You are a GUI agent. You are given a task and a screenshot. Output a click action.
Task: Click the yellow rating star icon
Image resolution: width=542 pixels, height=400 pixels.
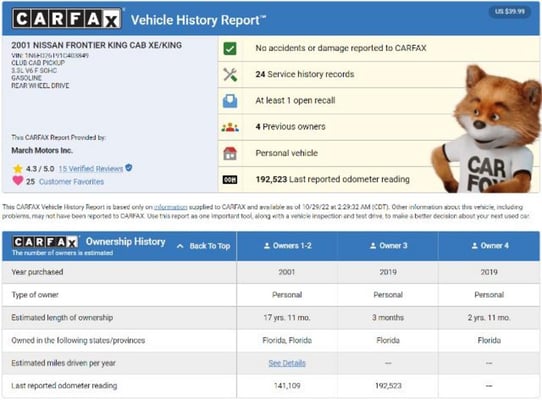click(18, 169)
